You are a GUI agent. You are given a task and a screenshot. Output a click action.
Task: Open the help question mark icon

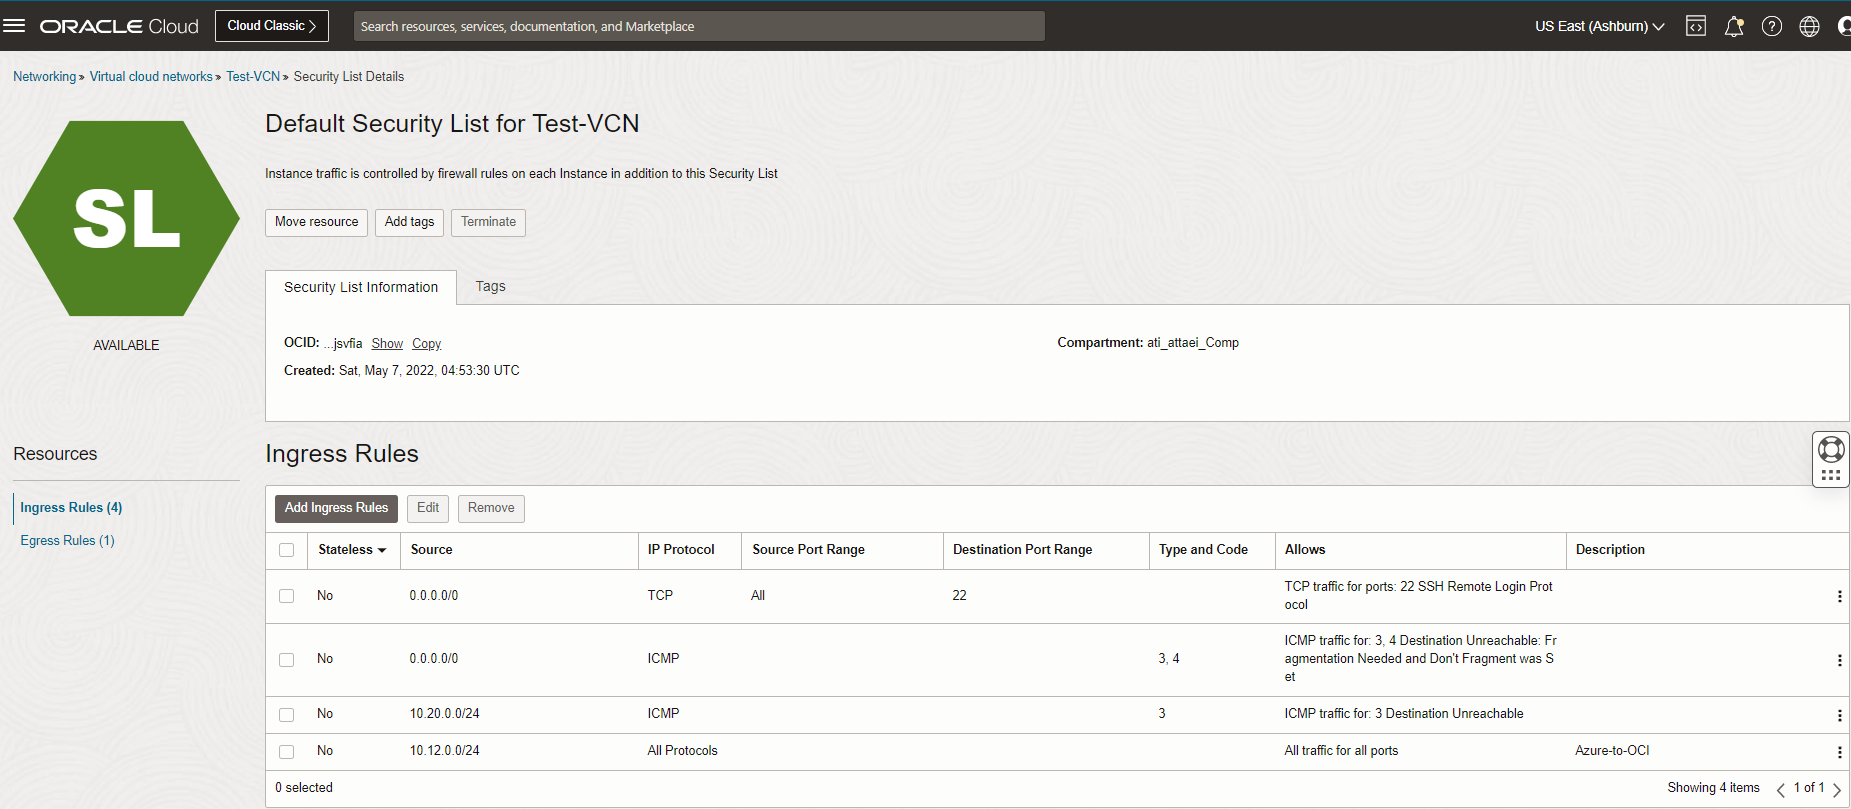pos(1772,26)
